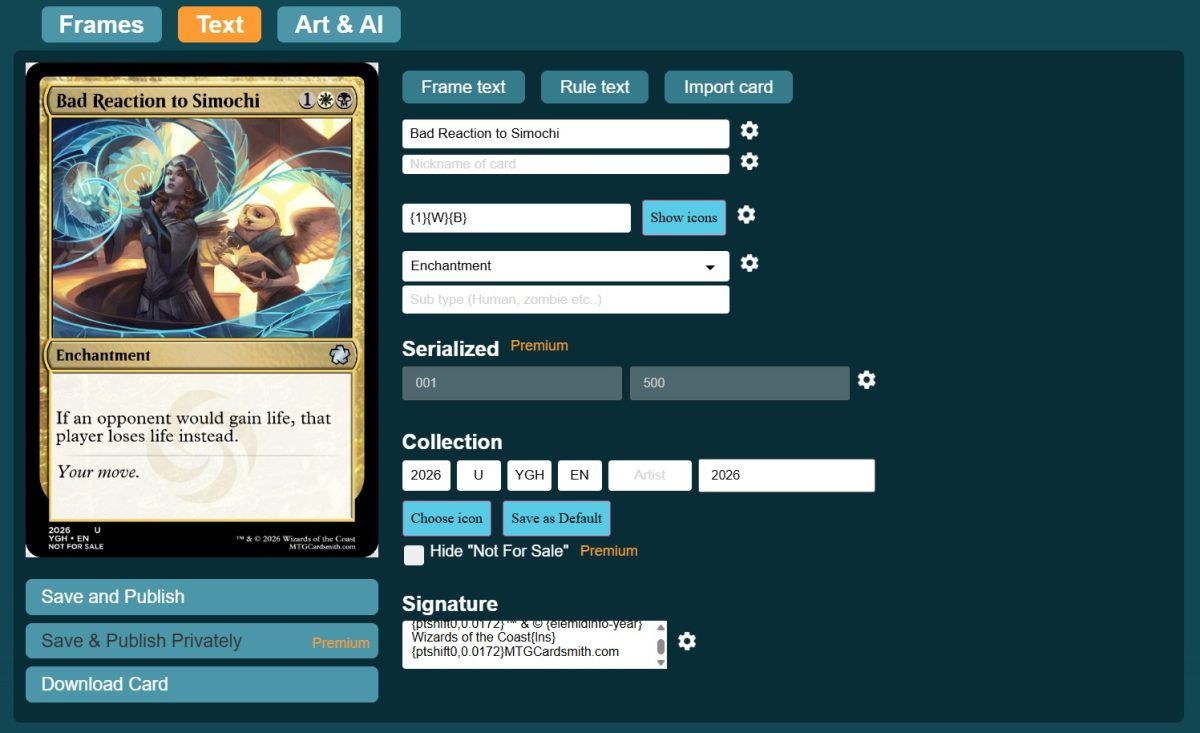Open the Import card section
Screen dimensions: 1200x733
(728, 87)
